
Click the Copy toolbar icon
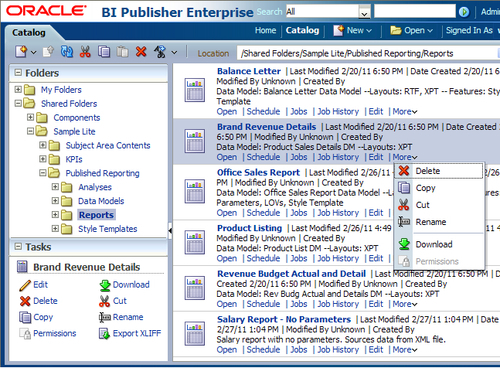tap(104, 52)
